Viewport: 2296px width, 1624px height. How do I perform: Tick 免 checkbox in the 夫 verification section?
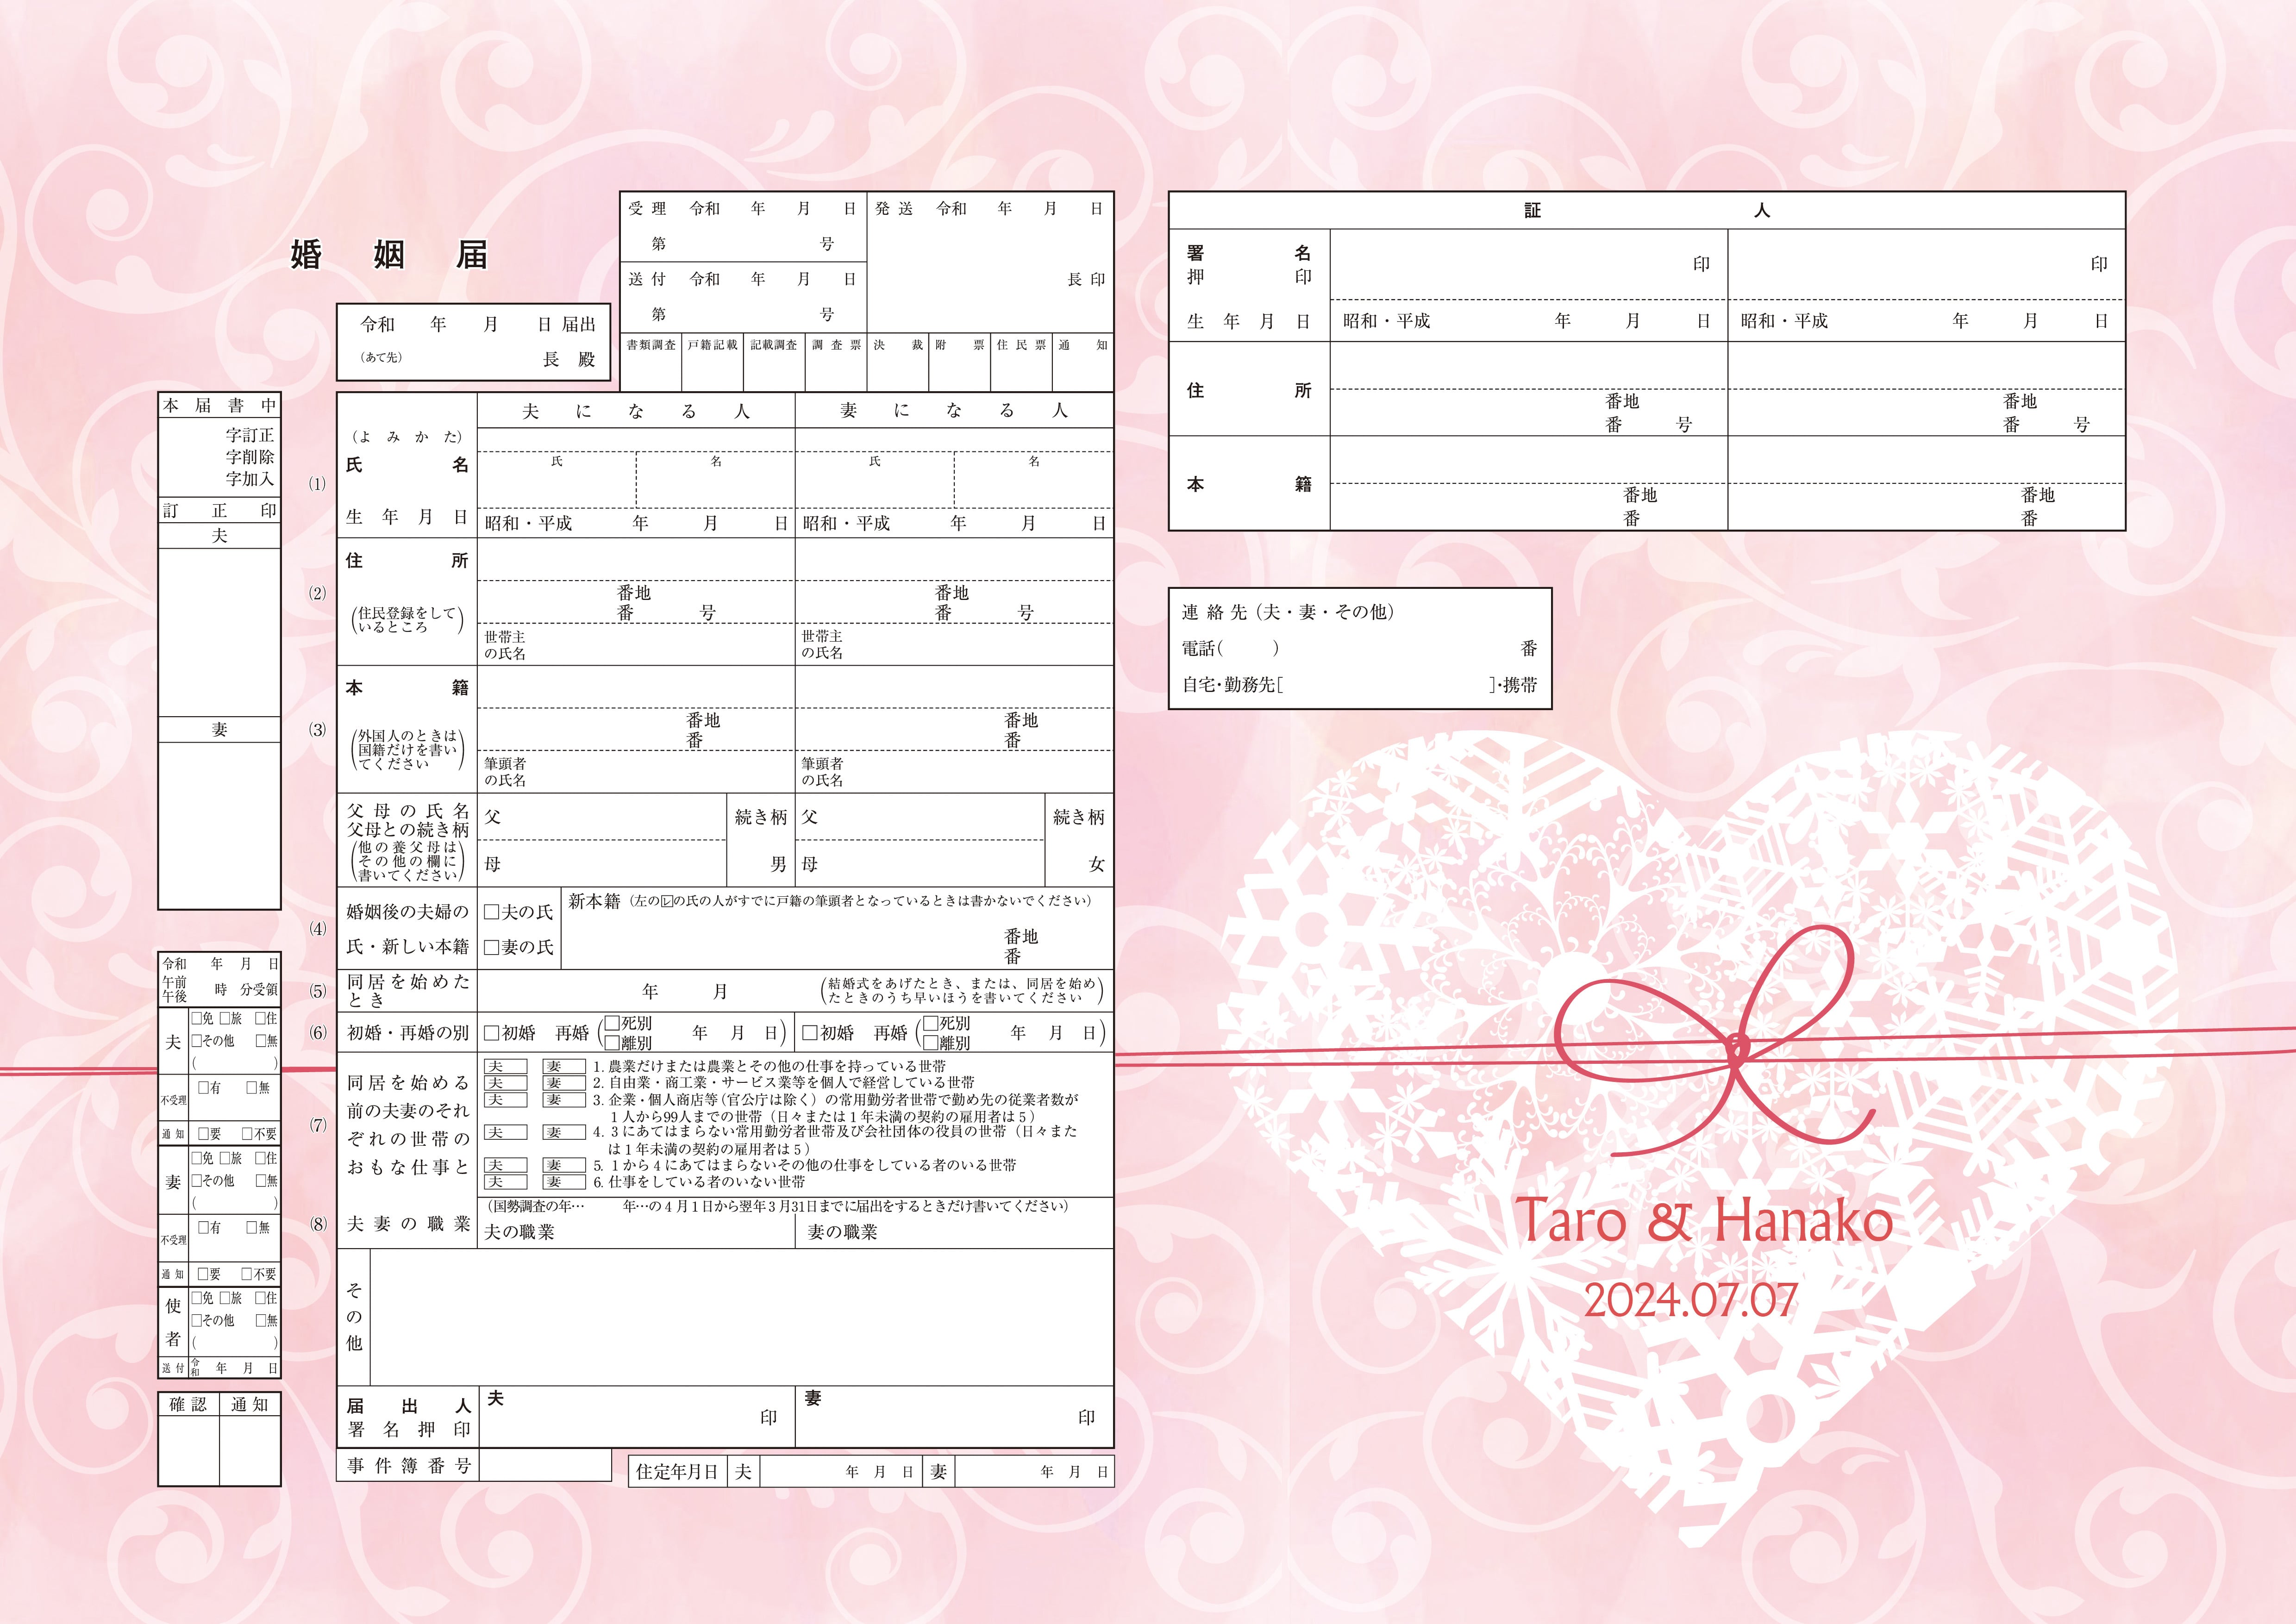[197, 1018]
